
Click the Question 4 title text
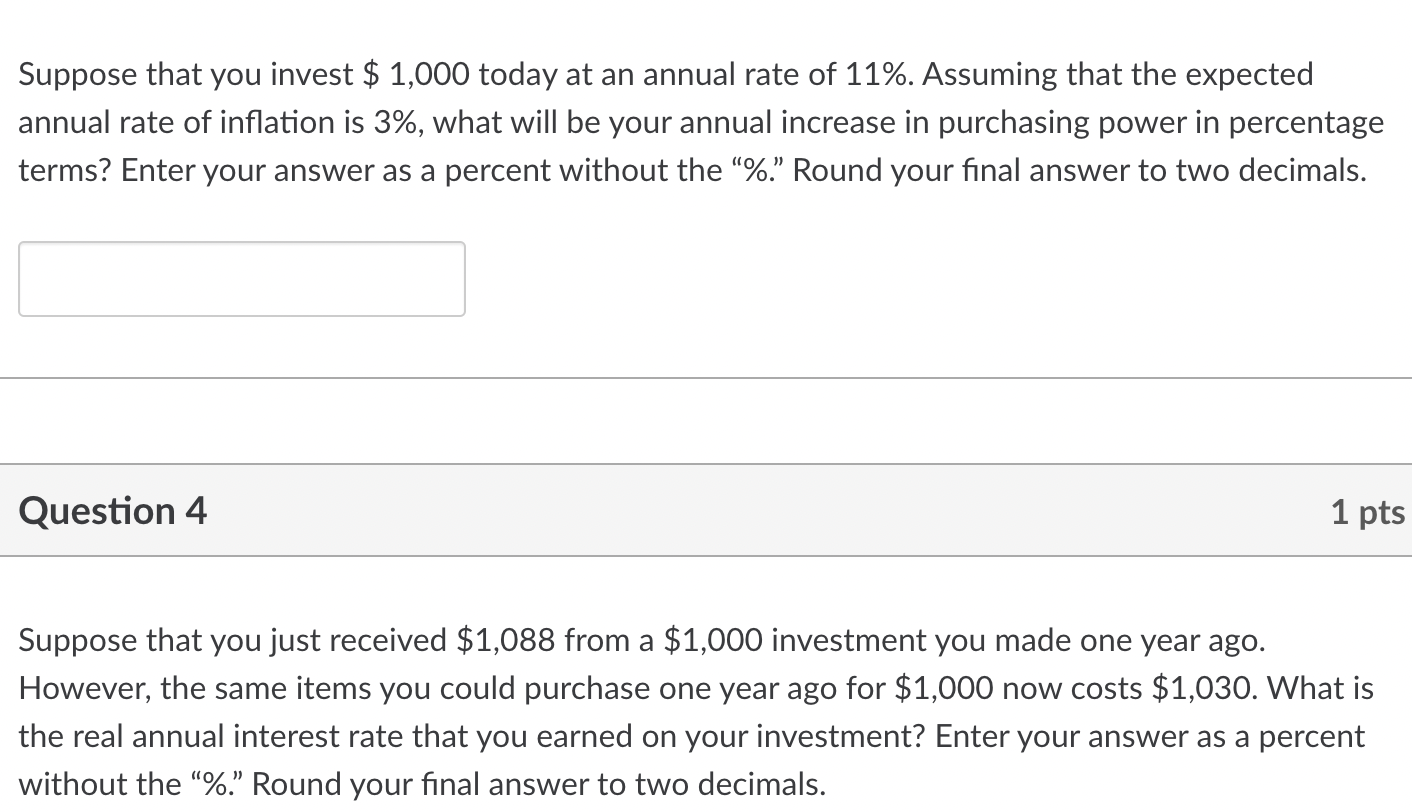112,510
